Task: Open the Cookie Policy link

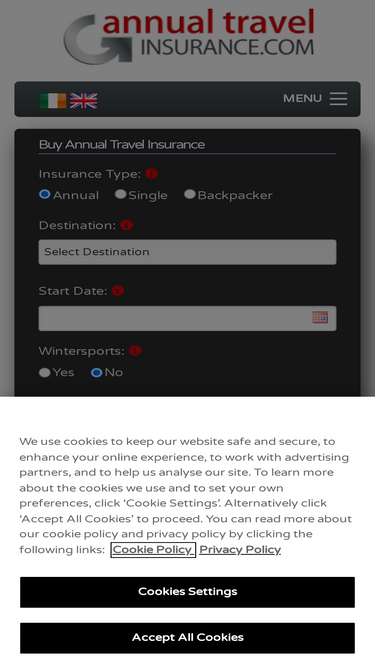Action: [153, 550]
